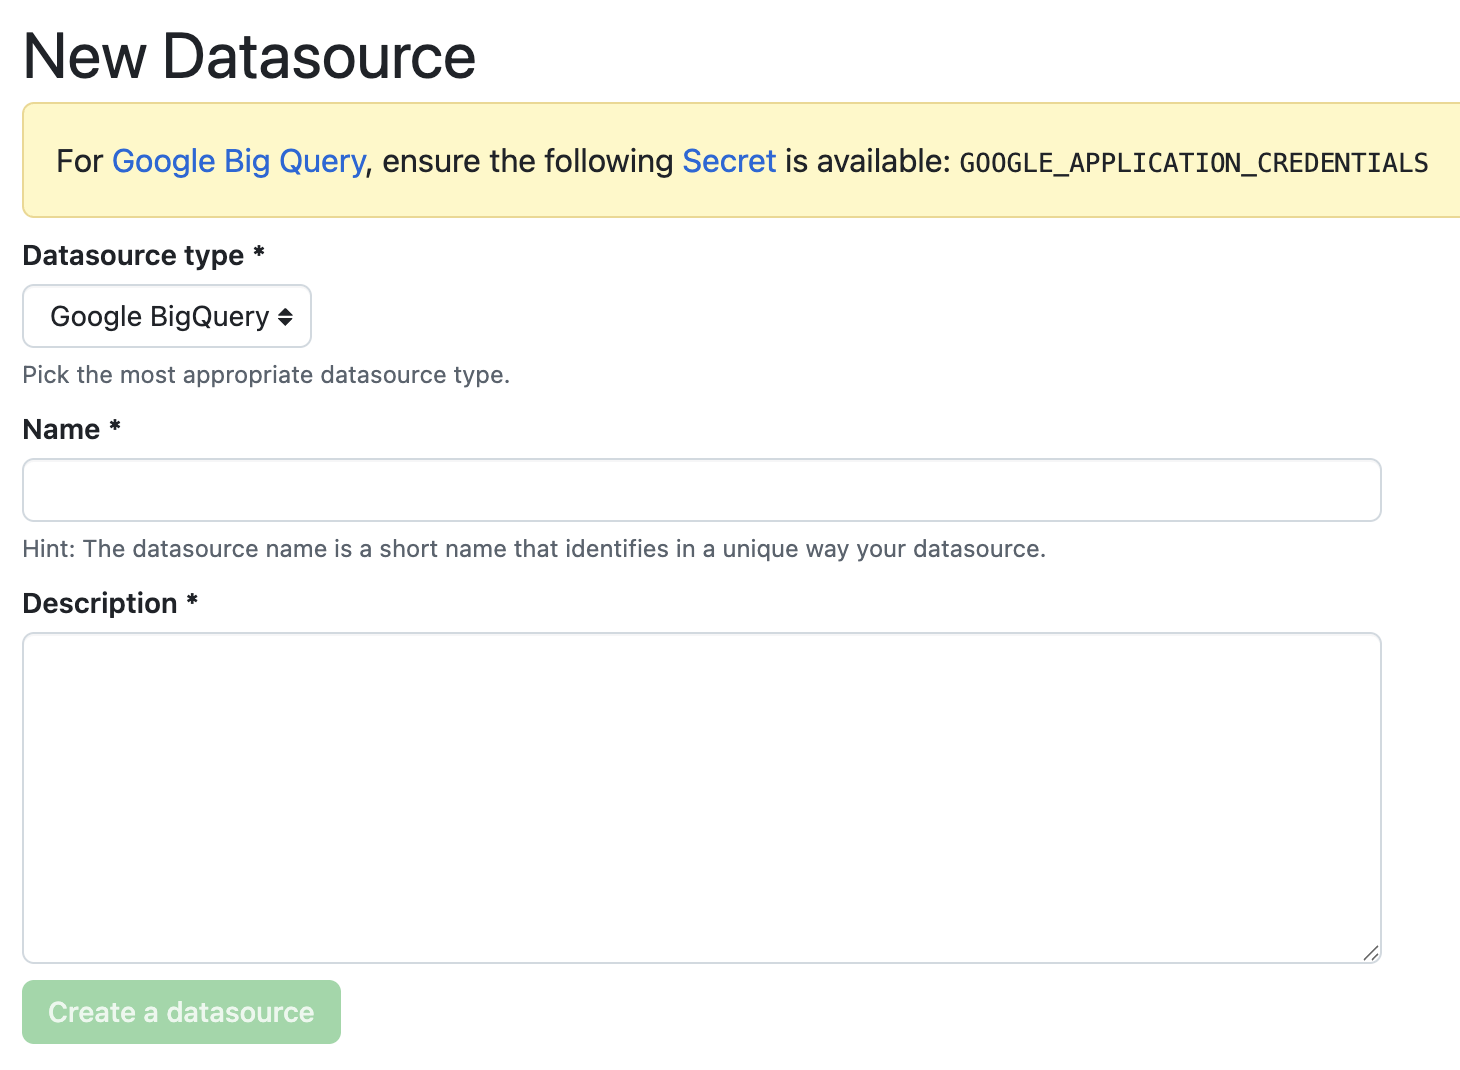Click the New Datasource heading
This screenshot has height=1070, width=1460.
[x=249, y=56]
